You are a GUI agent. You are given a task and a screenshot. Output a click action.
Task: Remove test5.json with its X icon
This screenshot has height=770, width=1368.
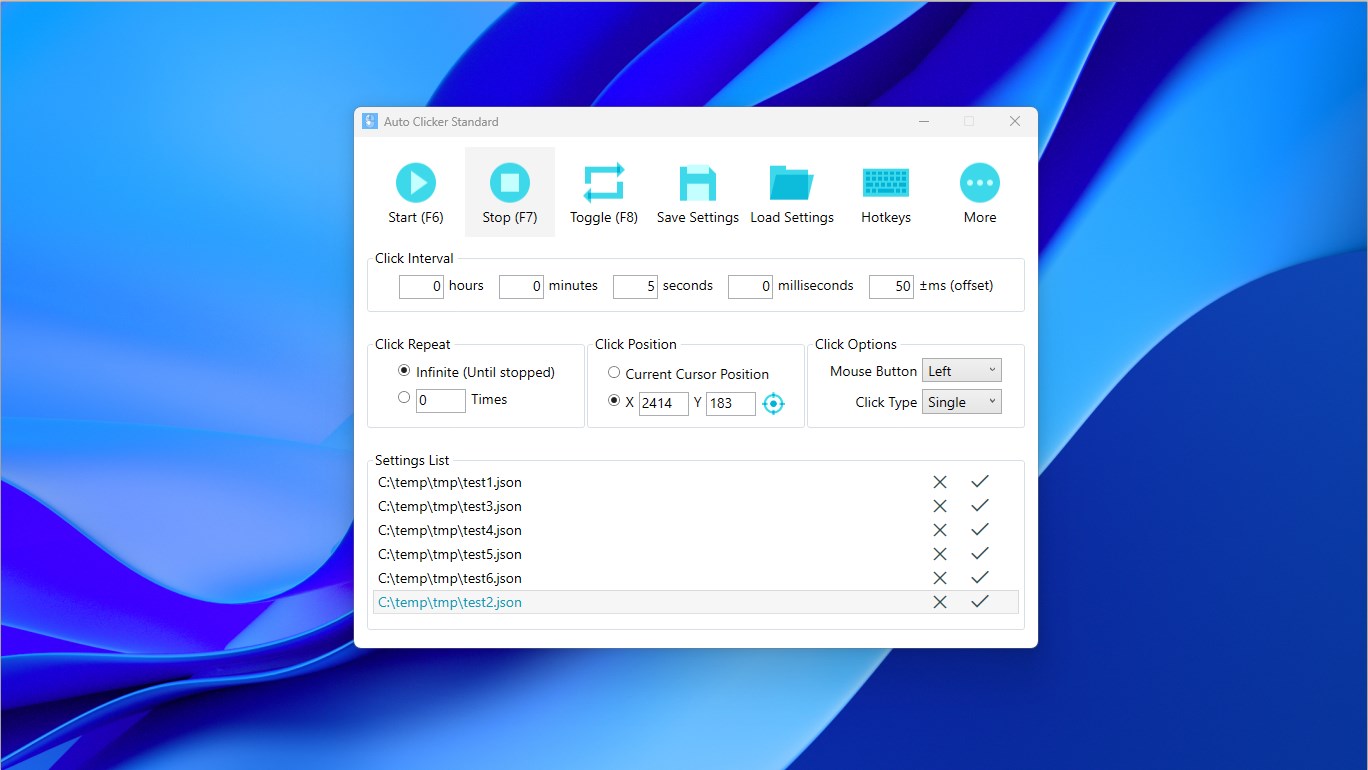tap(940, 554)
